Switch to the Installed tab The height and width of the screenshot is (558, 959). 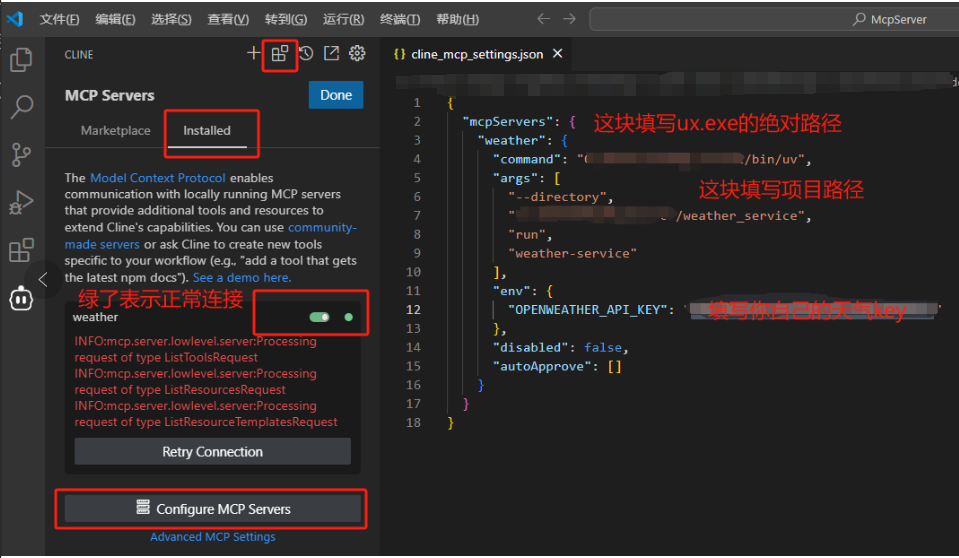point(207,130)
